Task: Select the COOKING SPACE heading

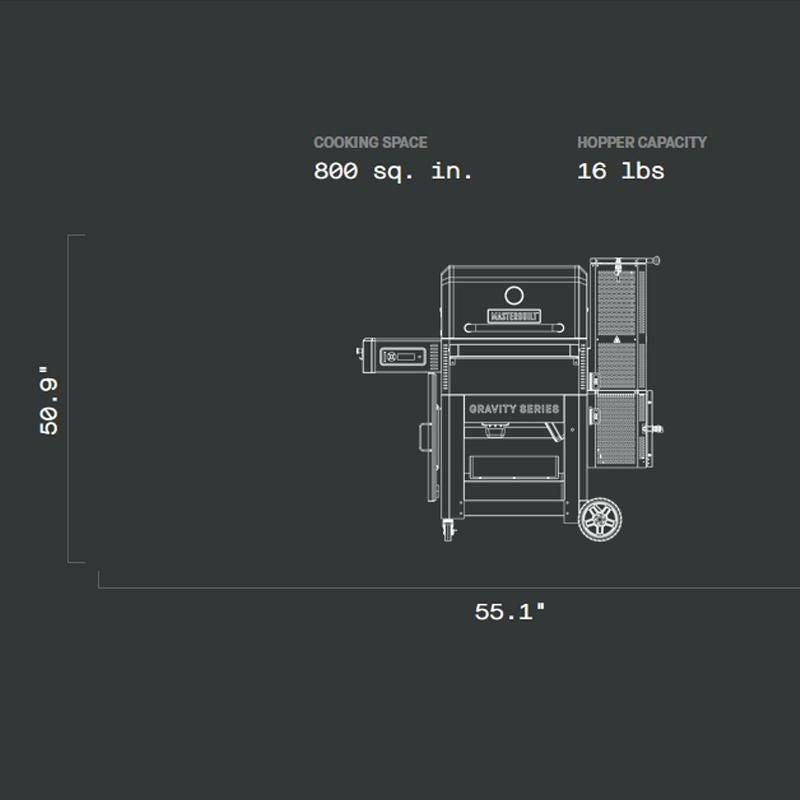Action: [371, 141]
